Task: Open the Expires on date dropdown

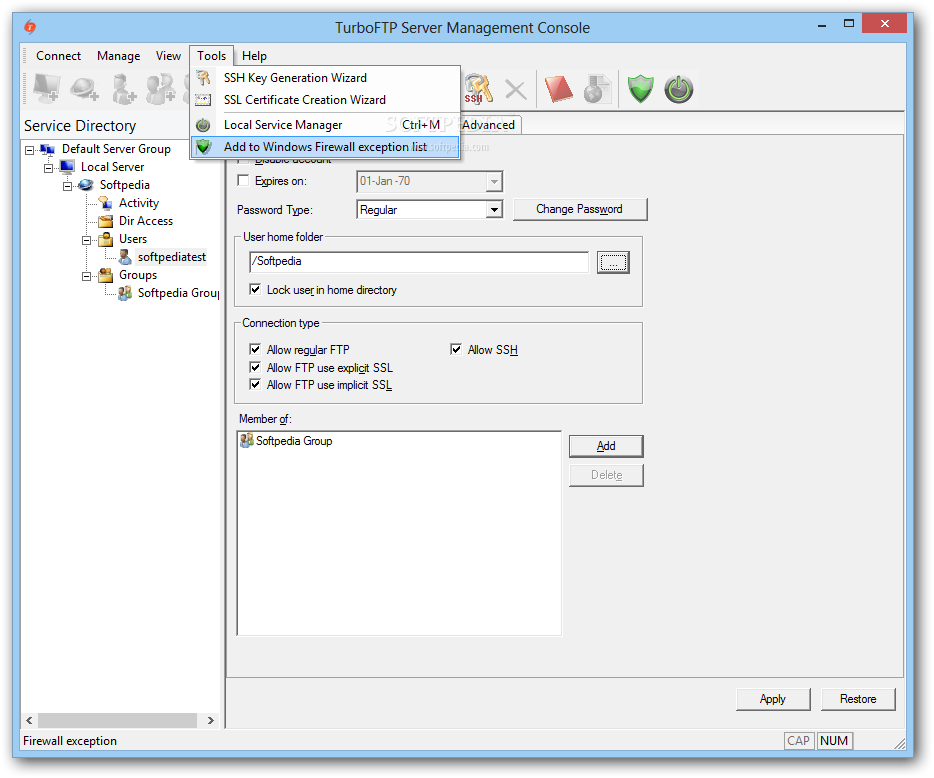Action: (494, 181)
